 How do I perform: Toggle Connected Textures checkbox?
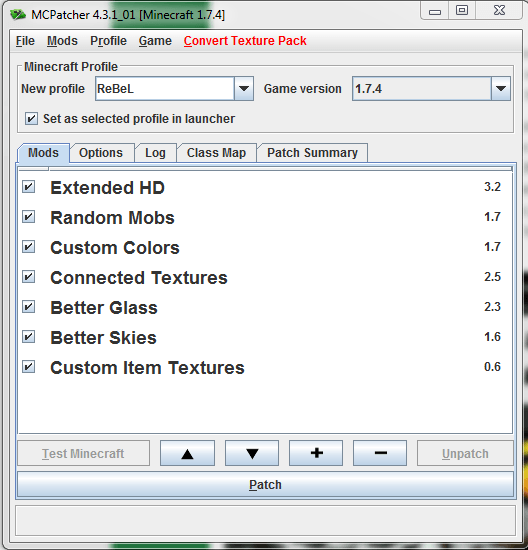click(x=29, y=277)
